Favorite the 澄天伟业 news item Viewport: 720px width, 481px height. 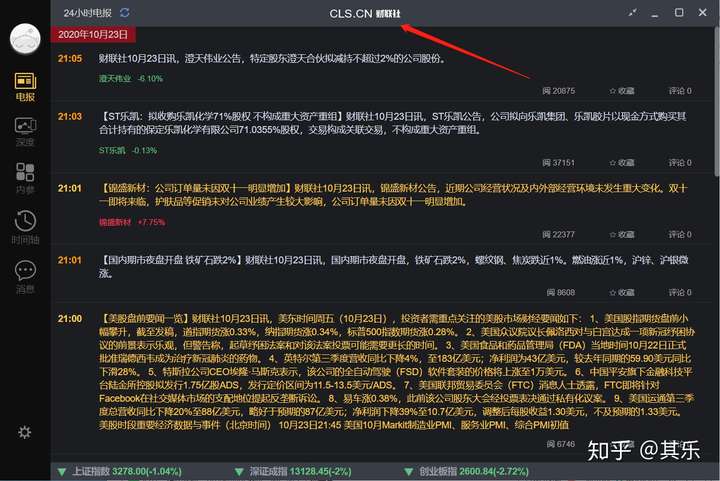click(622, 91)
